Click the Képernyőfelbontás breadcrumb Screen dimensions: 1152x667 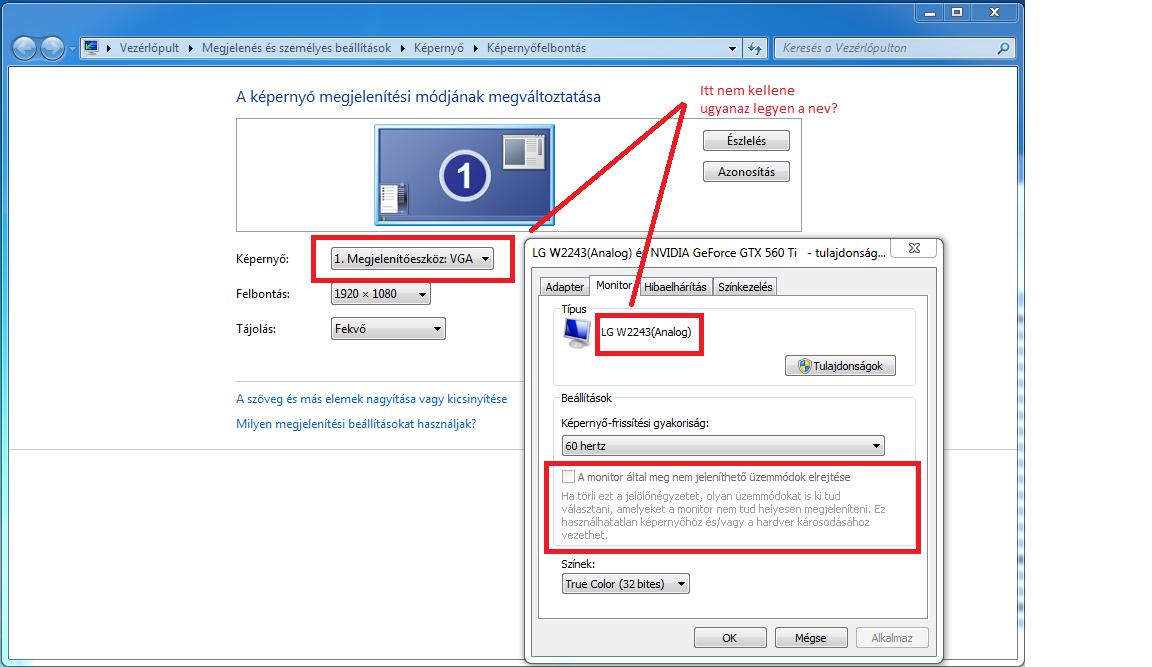click(x=536, y=48)
